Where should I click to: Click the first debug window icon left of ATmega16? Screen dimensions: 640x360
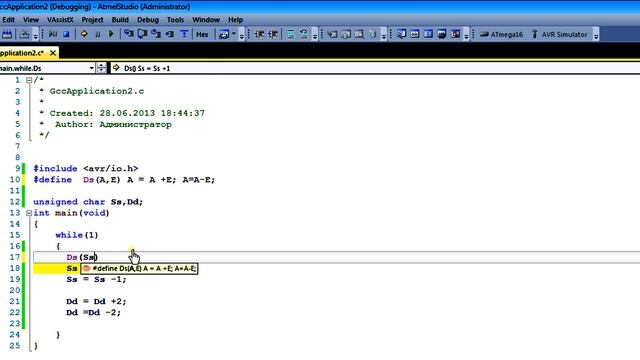[401, 34]
